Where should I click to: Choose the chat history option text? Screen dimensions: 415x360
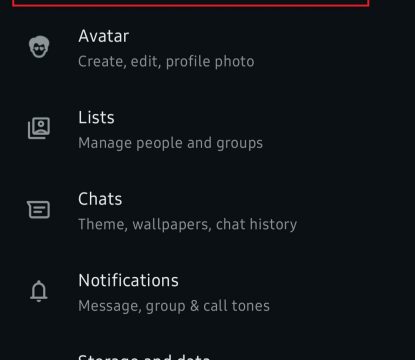pos(256,224)
